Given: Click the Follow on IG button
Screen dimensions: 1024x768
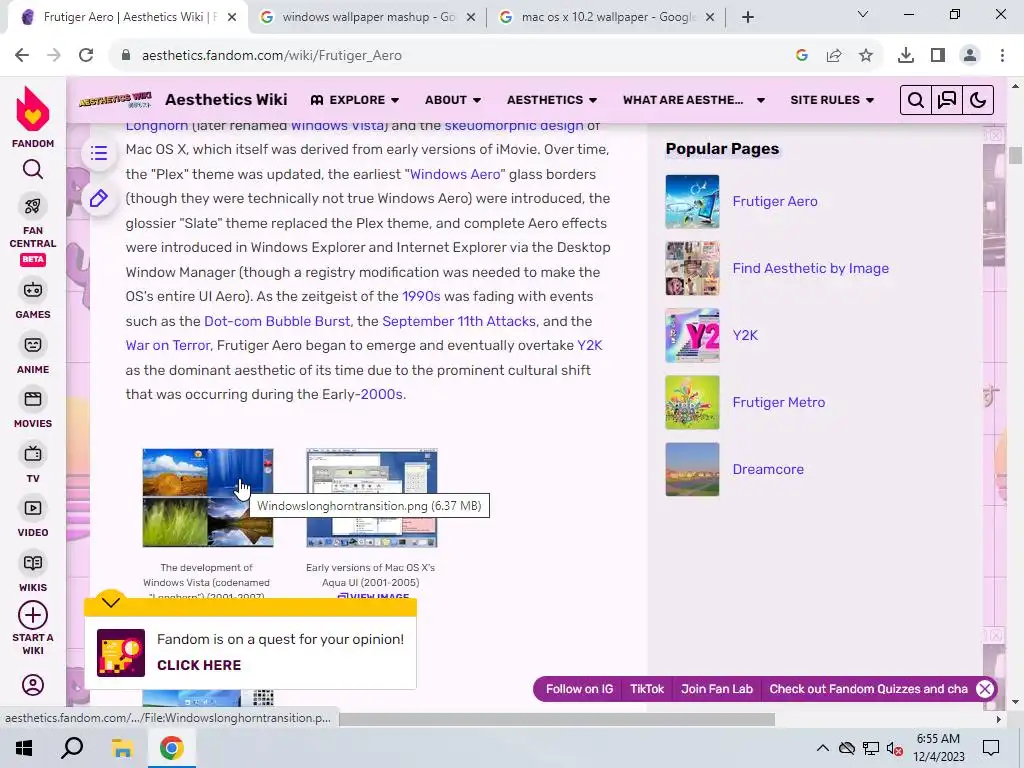Looking at the screenshot, I should (x=579, y=689).
